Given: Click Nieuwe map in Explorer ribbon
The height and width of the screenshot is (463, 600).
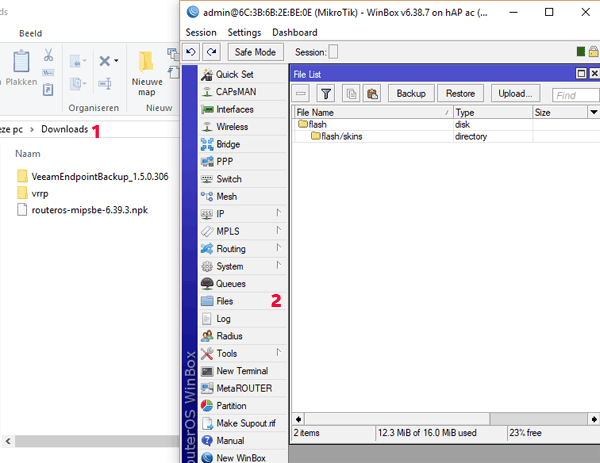Looking at the screenshot, I should (x=147, y=73).
